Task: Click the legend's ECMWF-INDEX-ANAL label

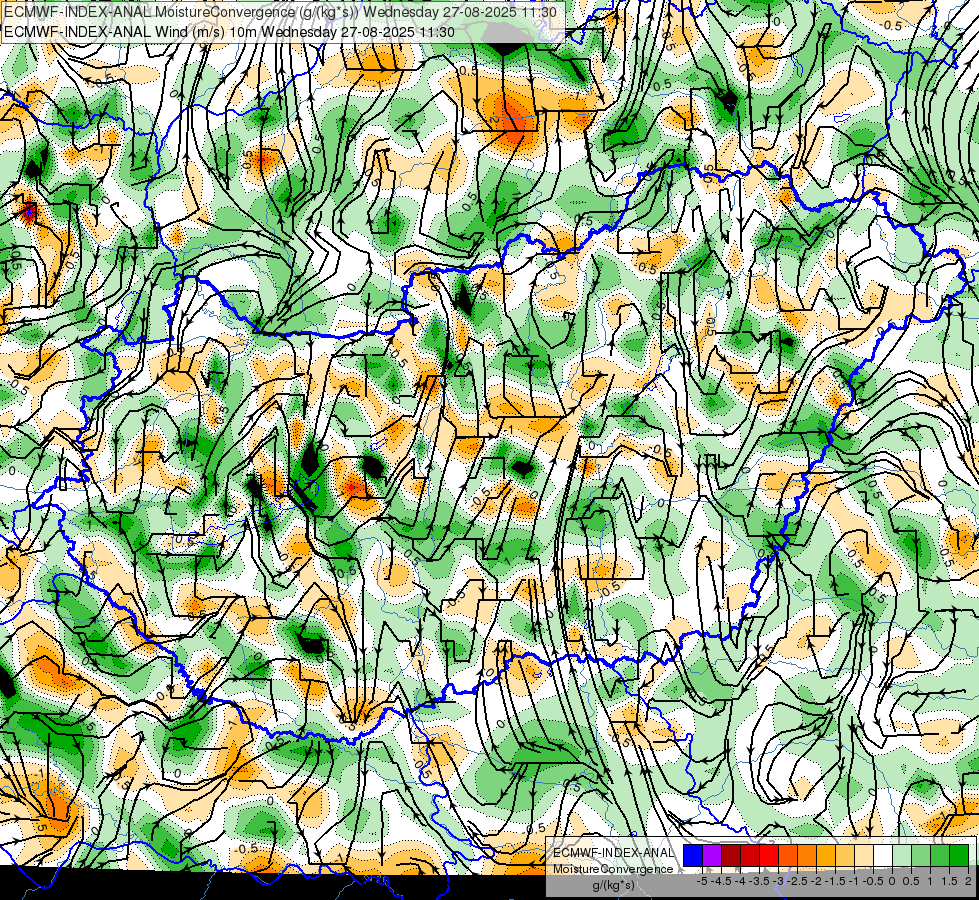Action: pyautogui.click(x=614, y=853)
